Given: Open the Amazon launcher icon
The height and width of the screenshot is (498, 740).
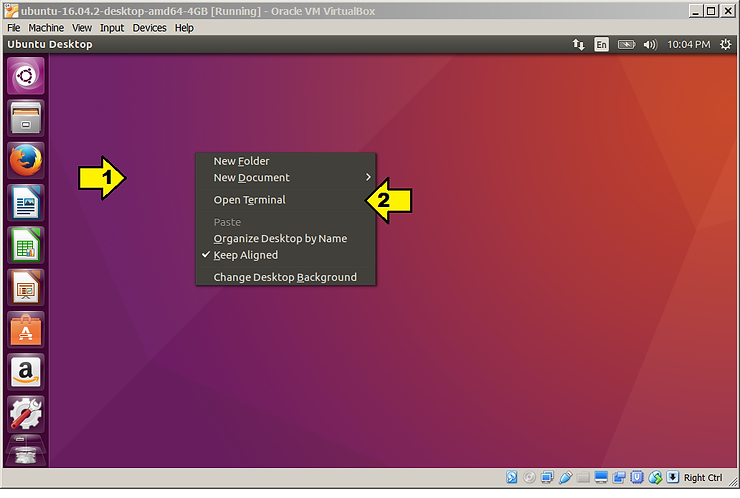Looking at the screenshot, I should click(x=26, y=372).
